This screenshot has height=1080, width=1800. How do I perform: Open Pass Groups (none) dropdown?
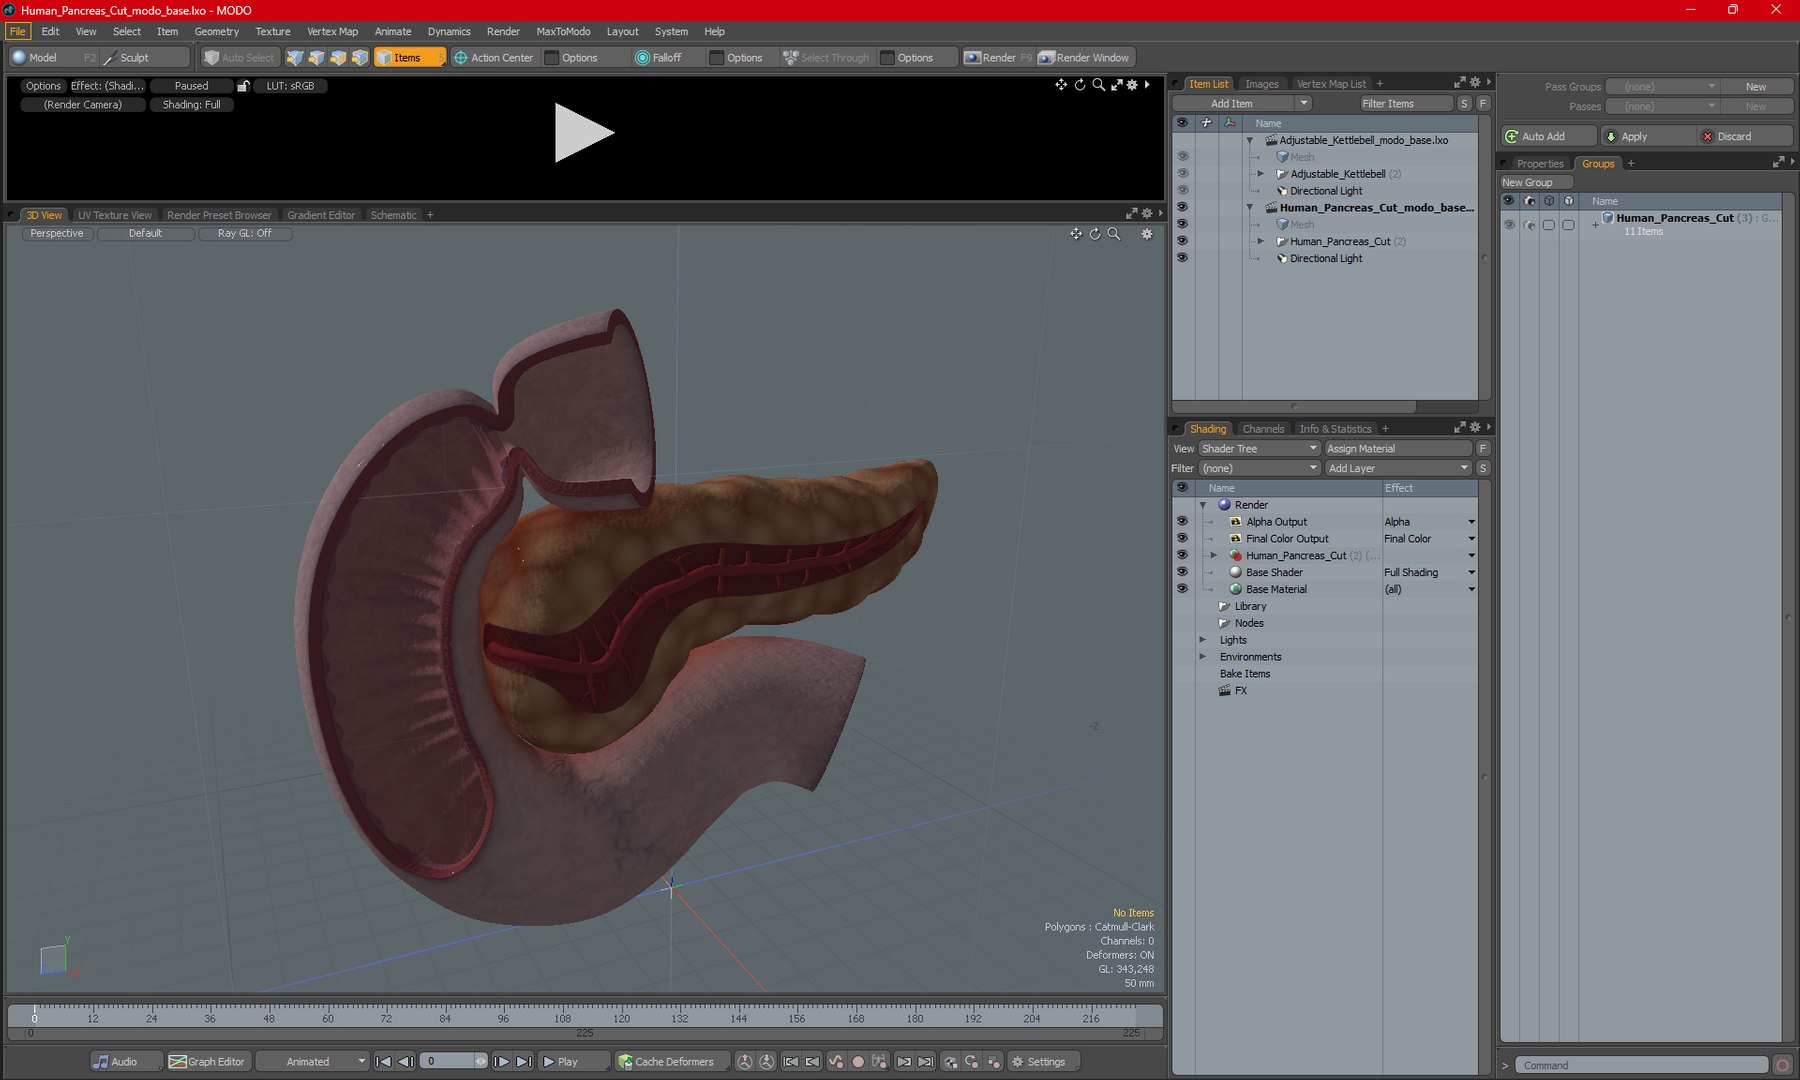(1663, 87)
